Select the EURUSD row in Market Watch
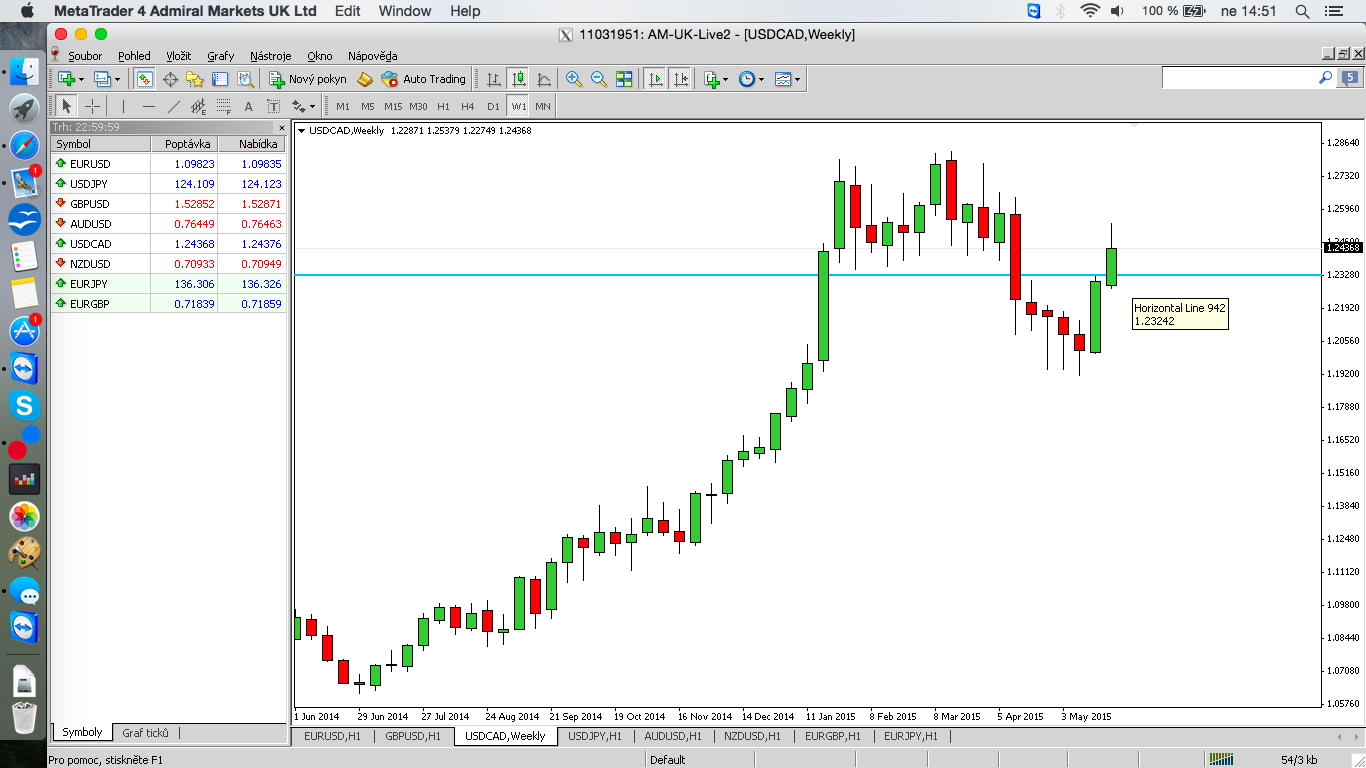 point(168,164)
